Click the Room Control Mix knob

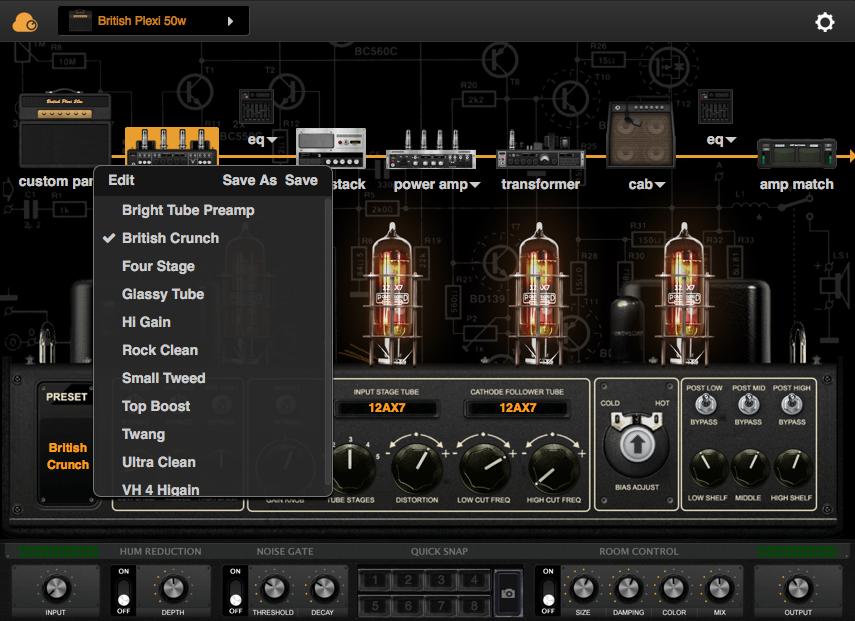click(720, 588)
